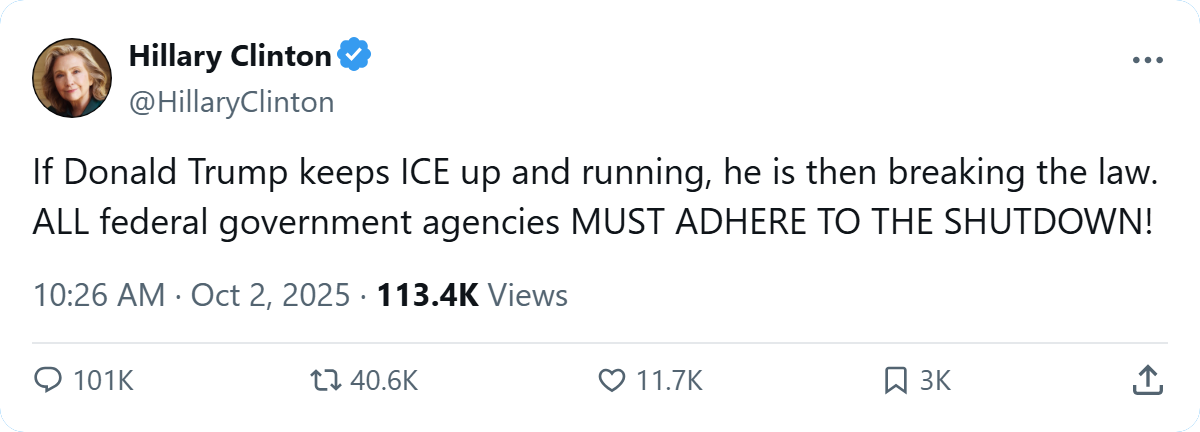The width and height of the screenshot is (1200, 432).
Task: Click the 40.6K reposts count
Action: (385, 380)
